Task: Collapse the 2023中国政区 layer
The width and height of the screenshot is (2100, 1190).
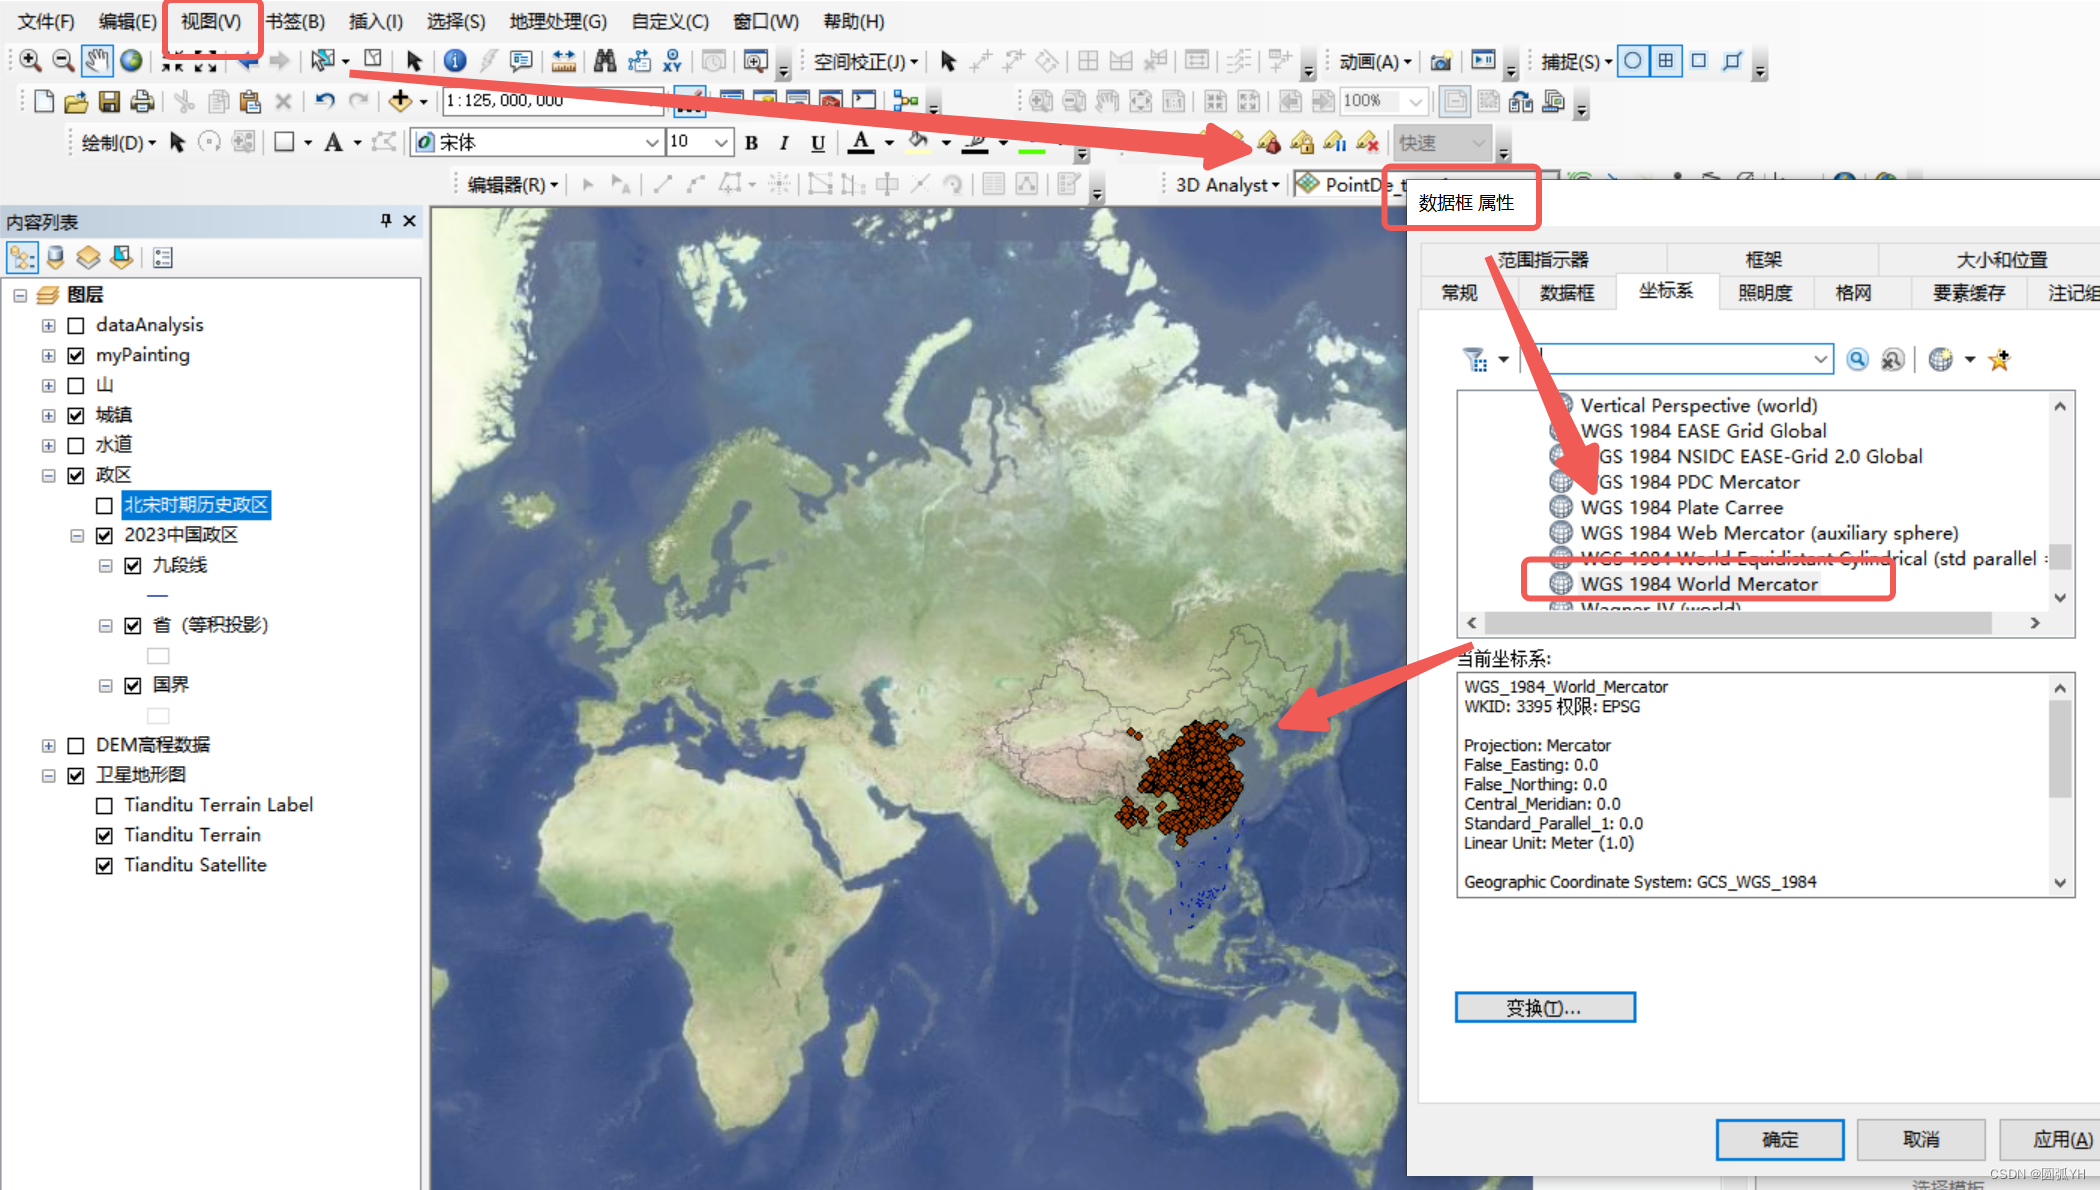Action: pos(79,535)
